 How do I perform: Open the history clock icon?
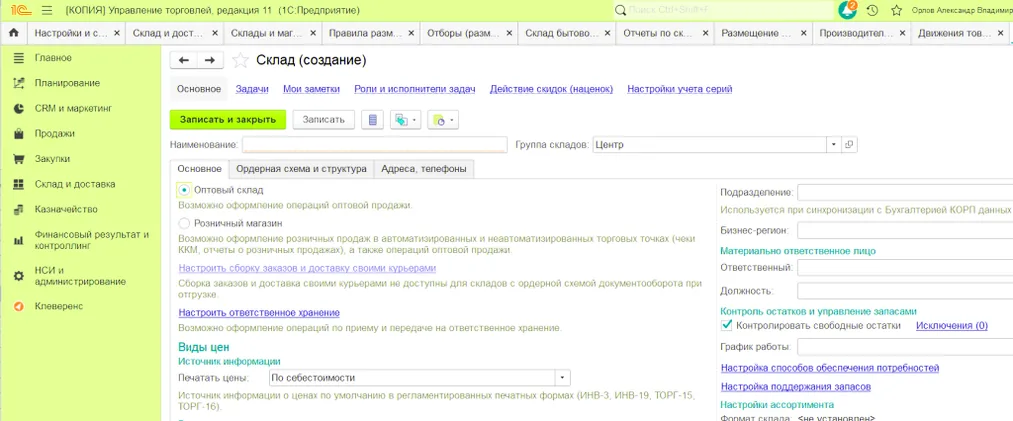872,10
